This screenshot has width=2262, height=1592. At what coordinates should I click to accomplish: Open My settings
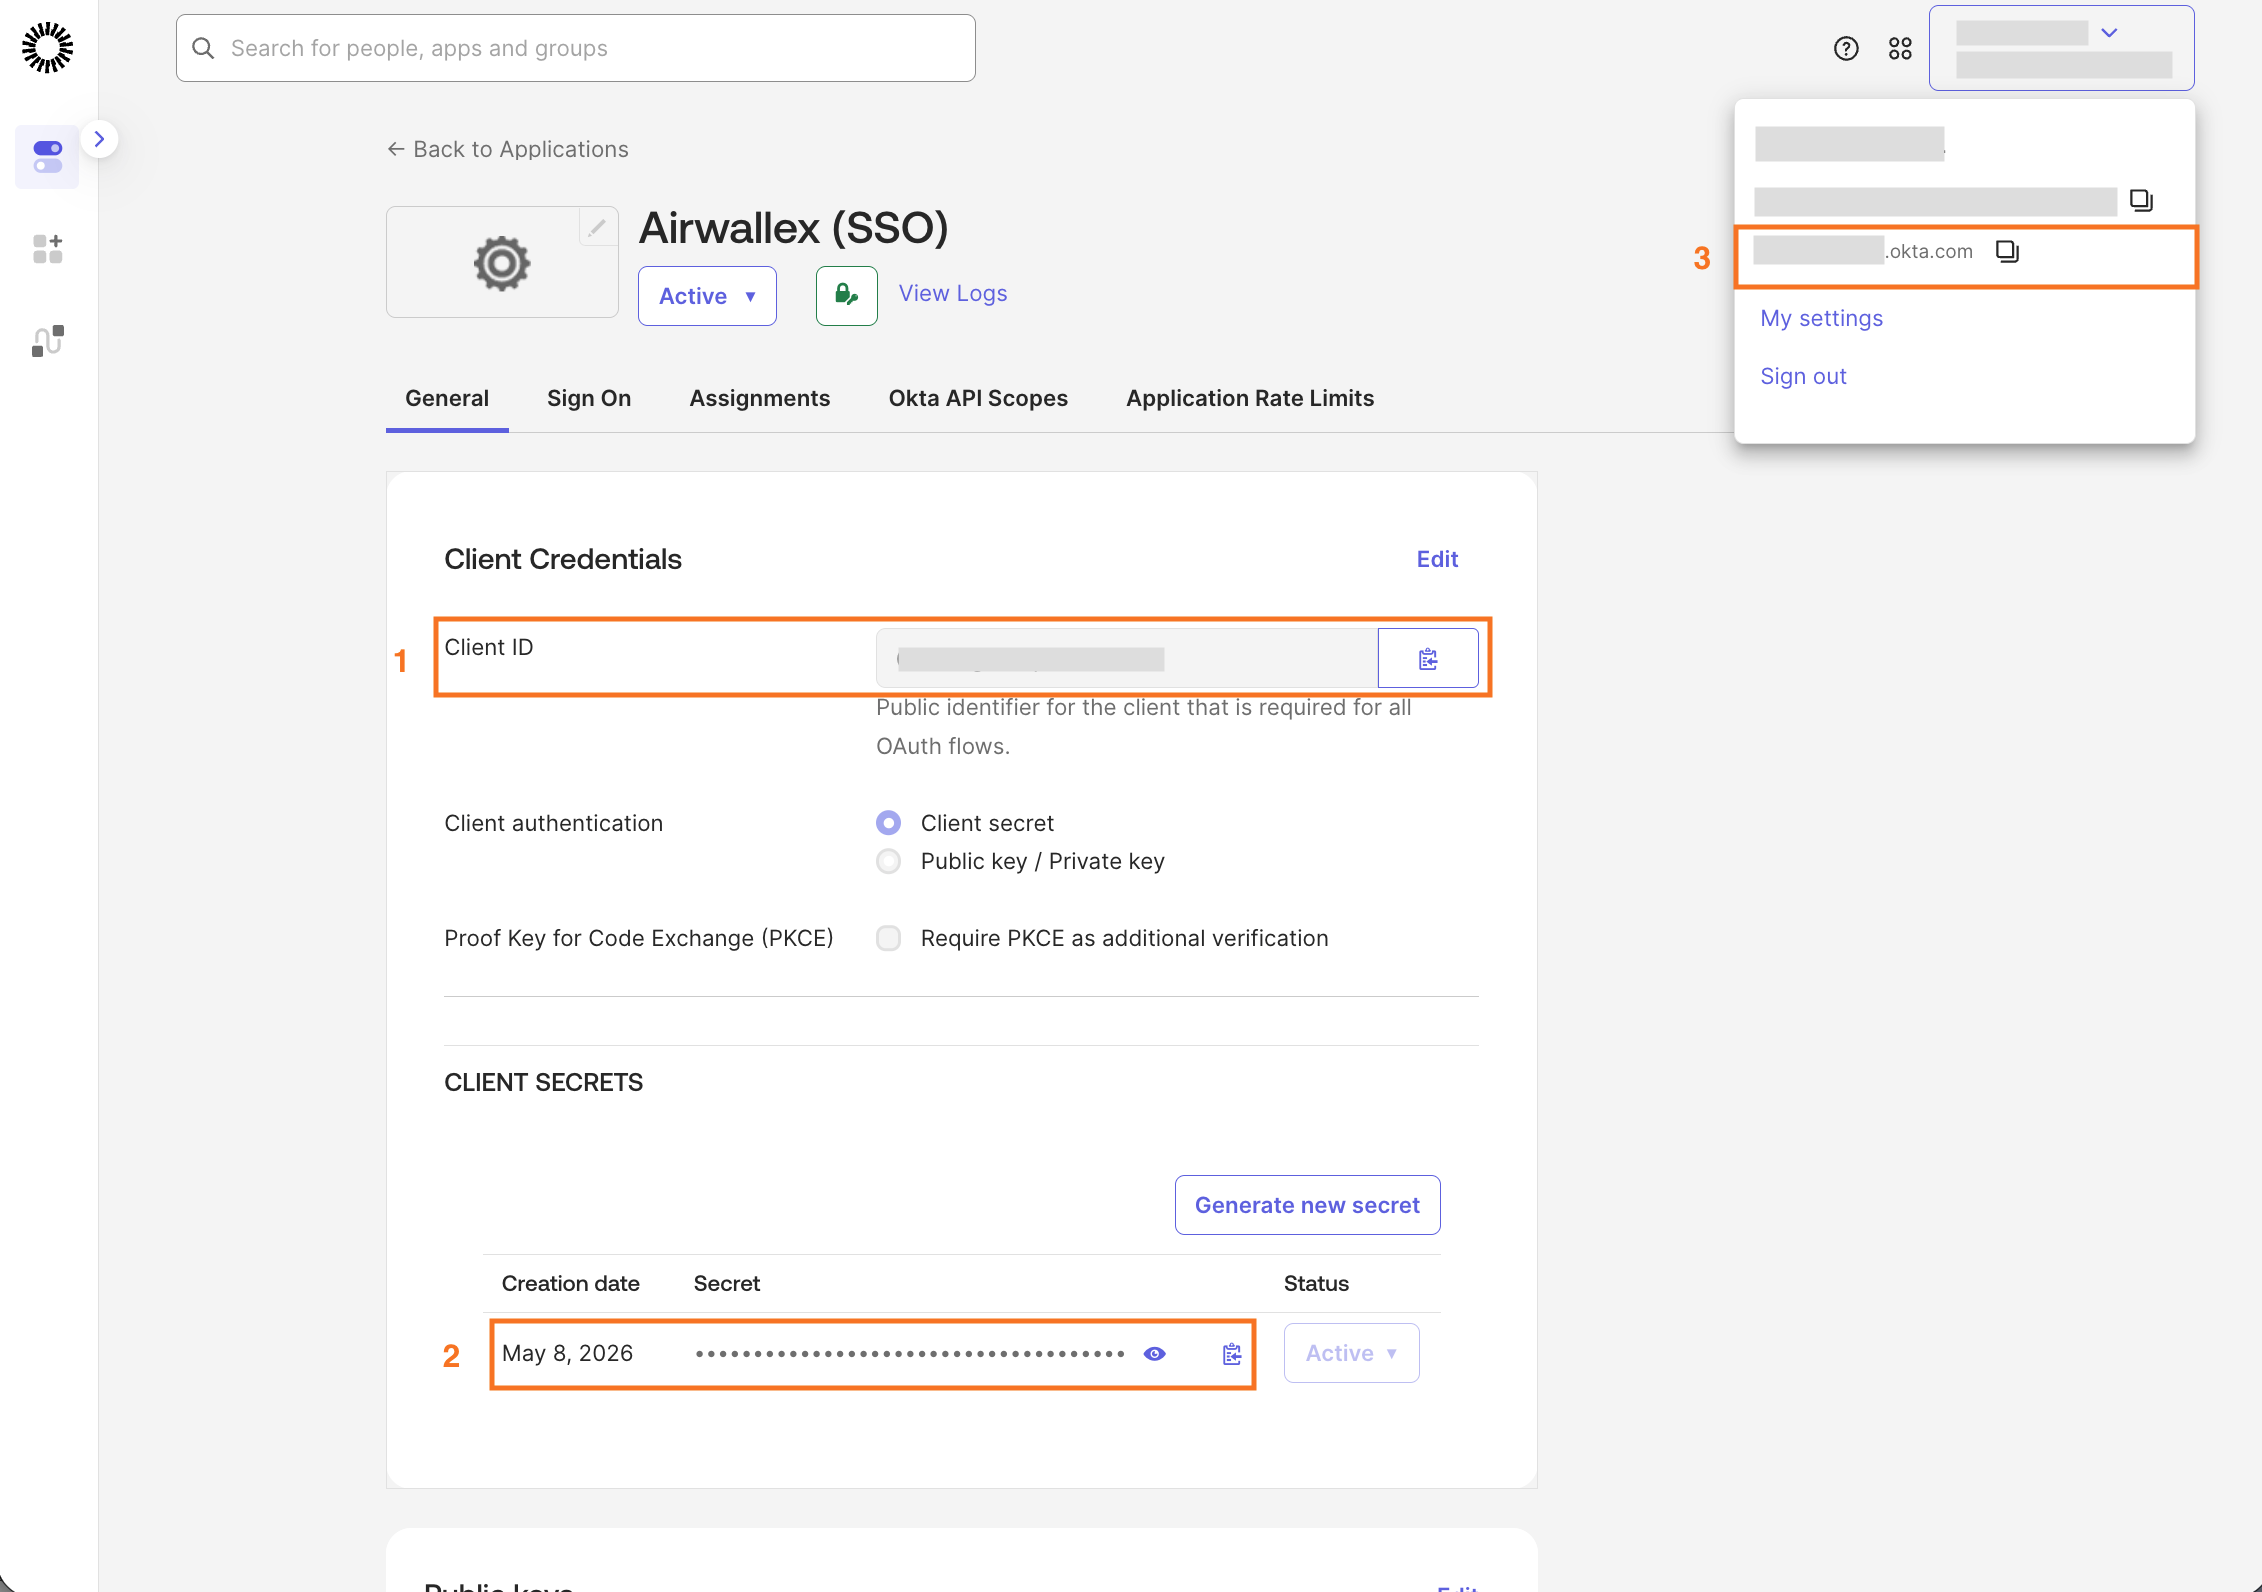click(x=1821, y=318)
